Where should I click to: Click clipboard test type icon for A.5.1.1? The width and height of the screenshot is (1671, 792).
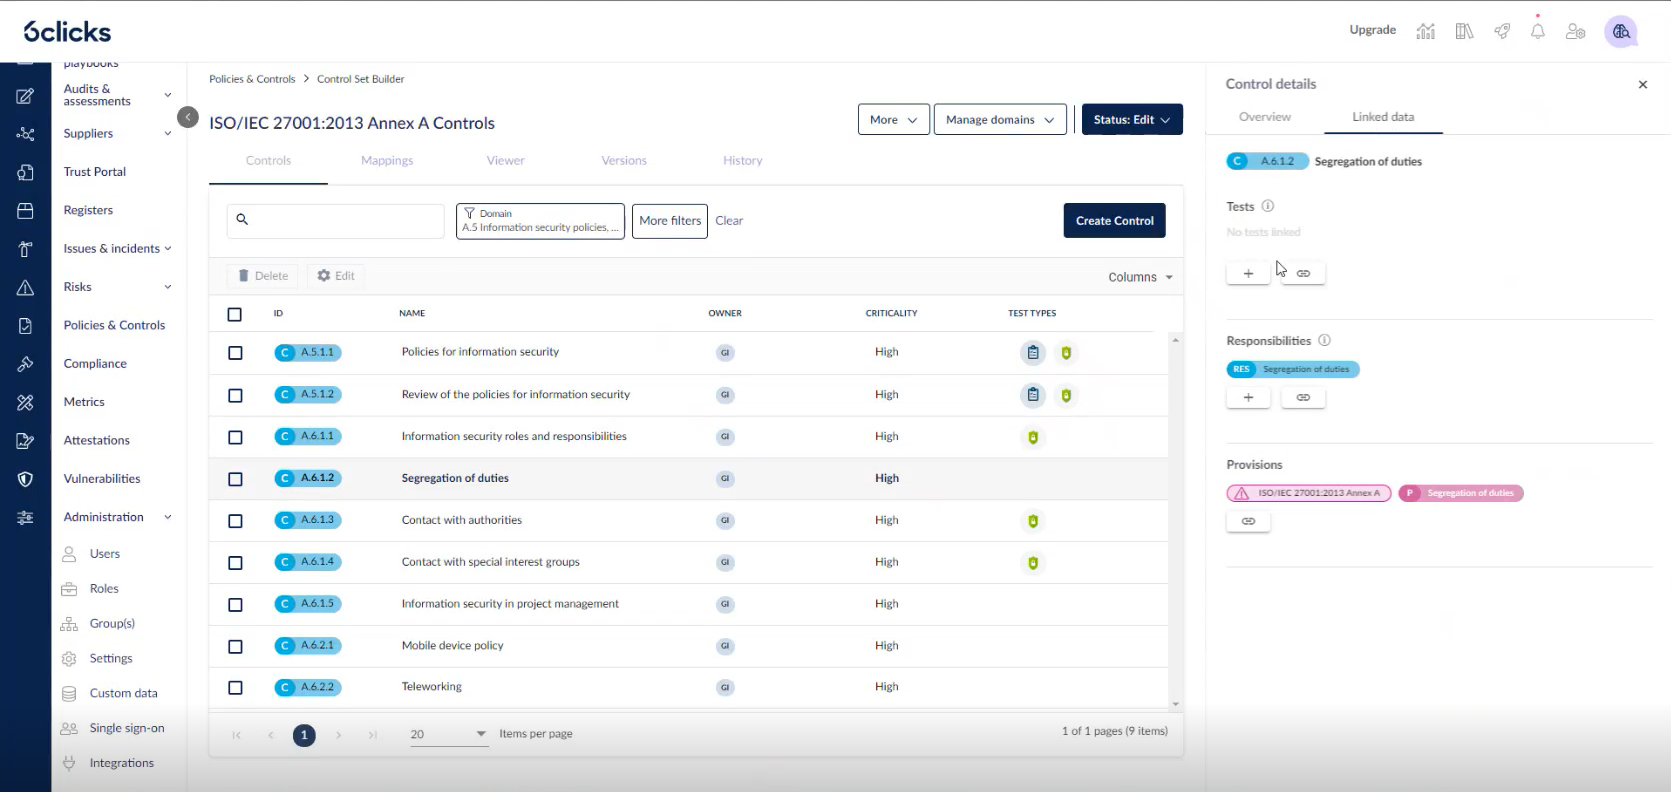(x=1032, y=352)
